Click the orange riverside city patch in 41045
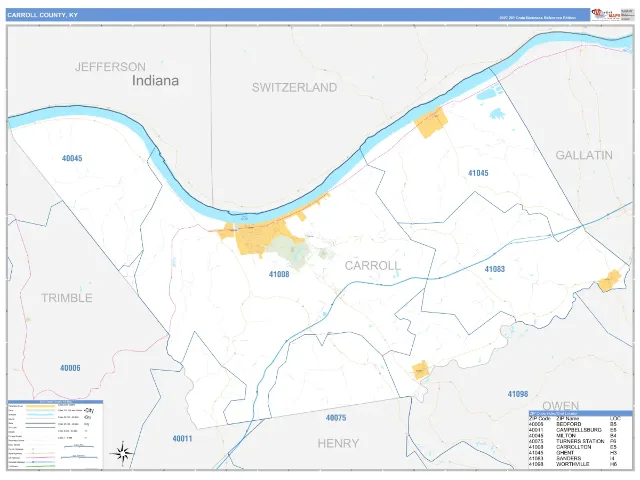640x480 pixels. pos(431,122)
